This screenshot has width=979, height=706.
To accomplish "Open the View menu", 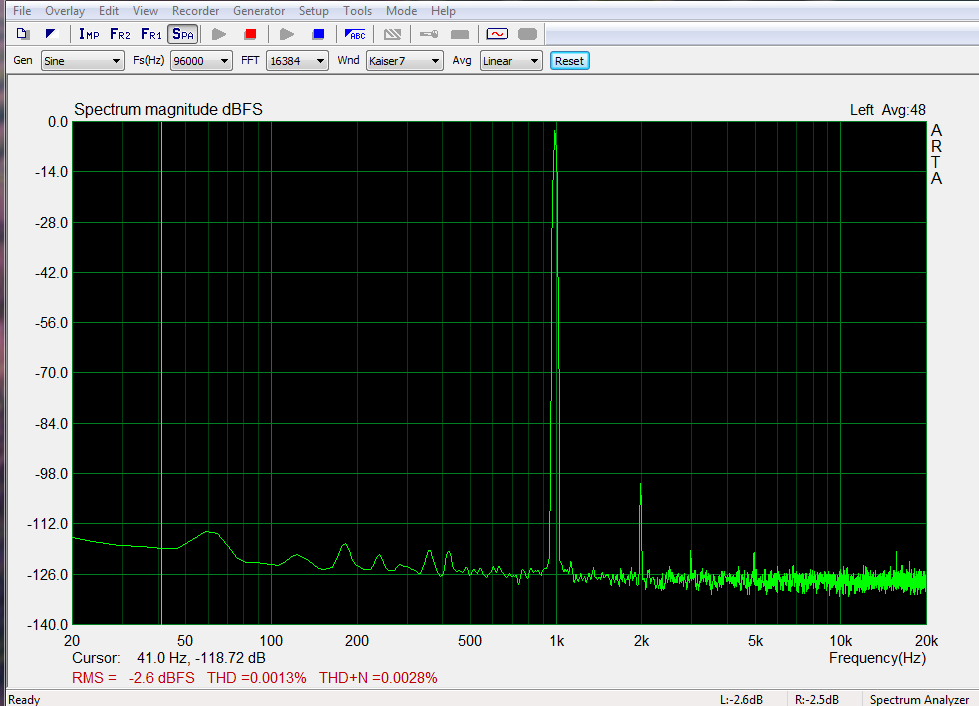I will pos(145,11).
